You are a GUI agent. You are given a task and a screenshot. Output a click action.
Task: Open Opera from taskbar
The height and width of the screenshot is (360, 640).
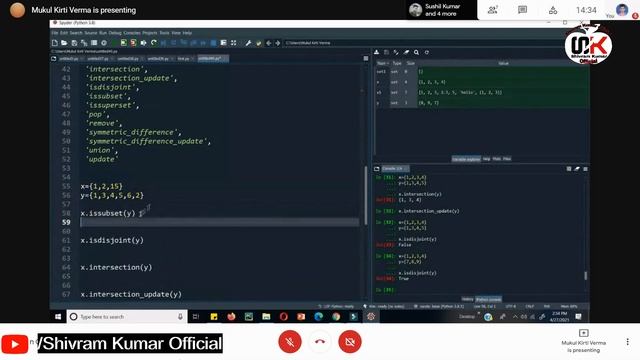click(284, 317)
